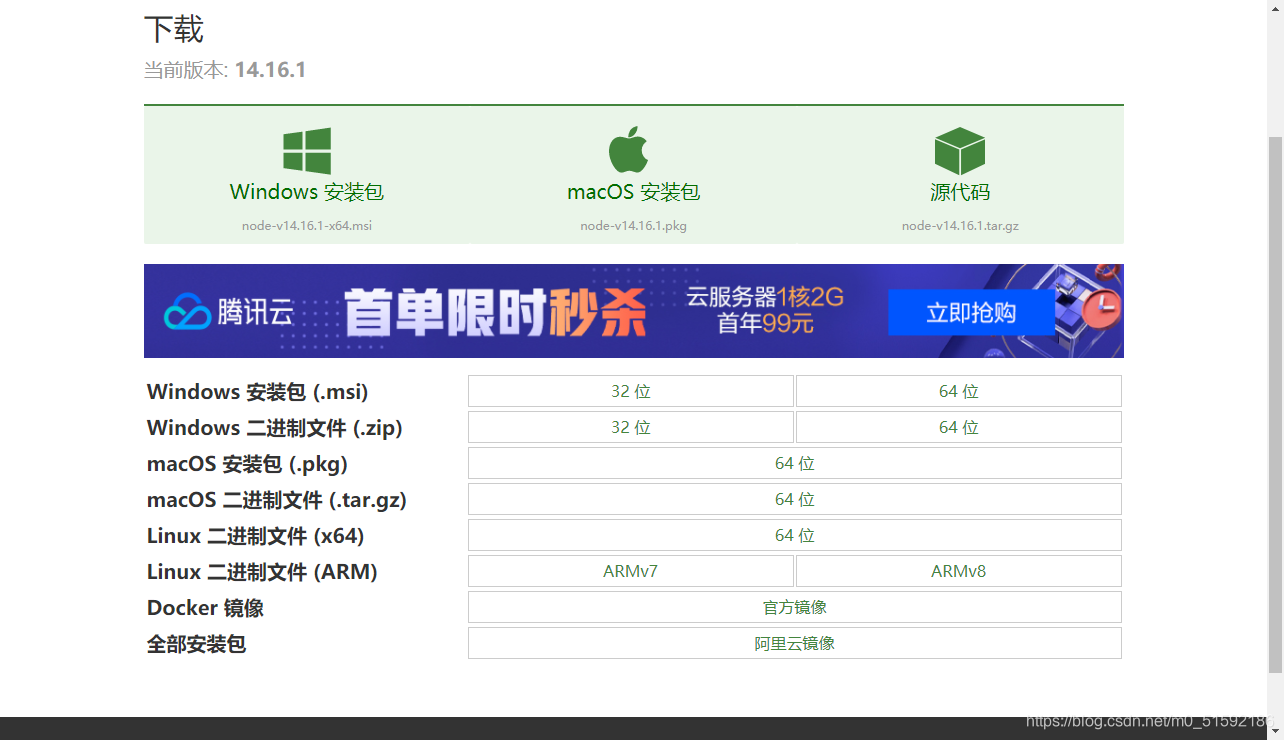Click the source code cube icon

(960, 151)
